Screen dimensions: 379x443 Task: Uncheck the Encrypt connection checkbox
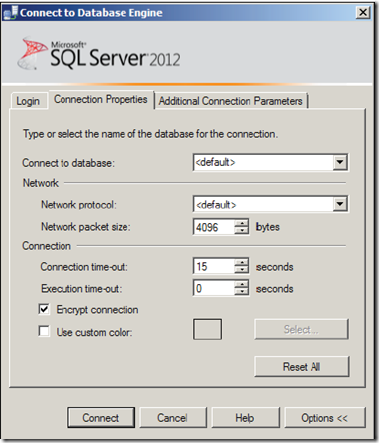(44, 309)
